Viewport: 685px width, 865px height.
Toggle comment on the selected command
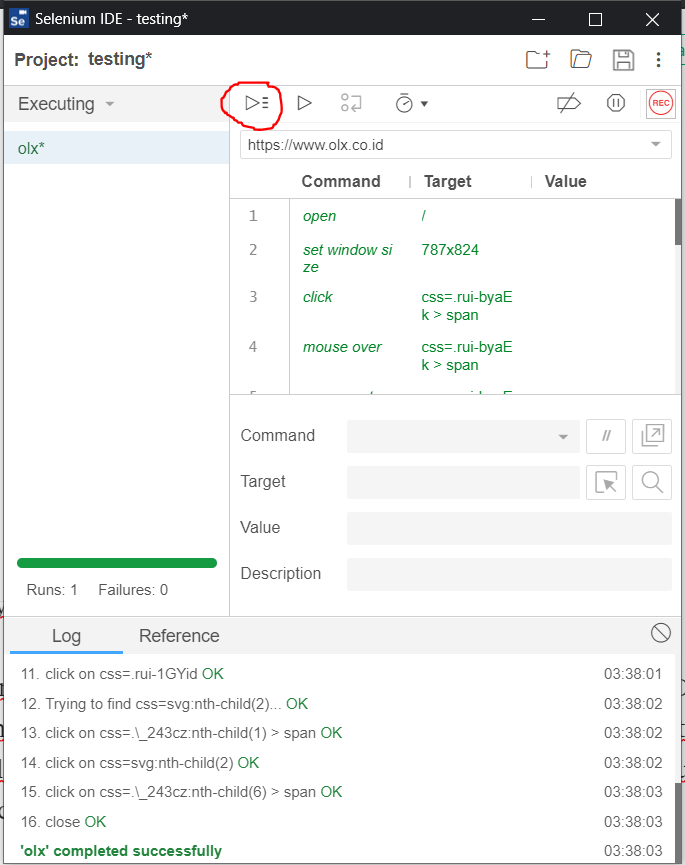pos(606,436)
